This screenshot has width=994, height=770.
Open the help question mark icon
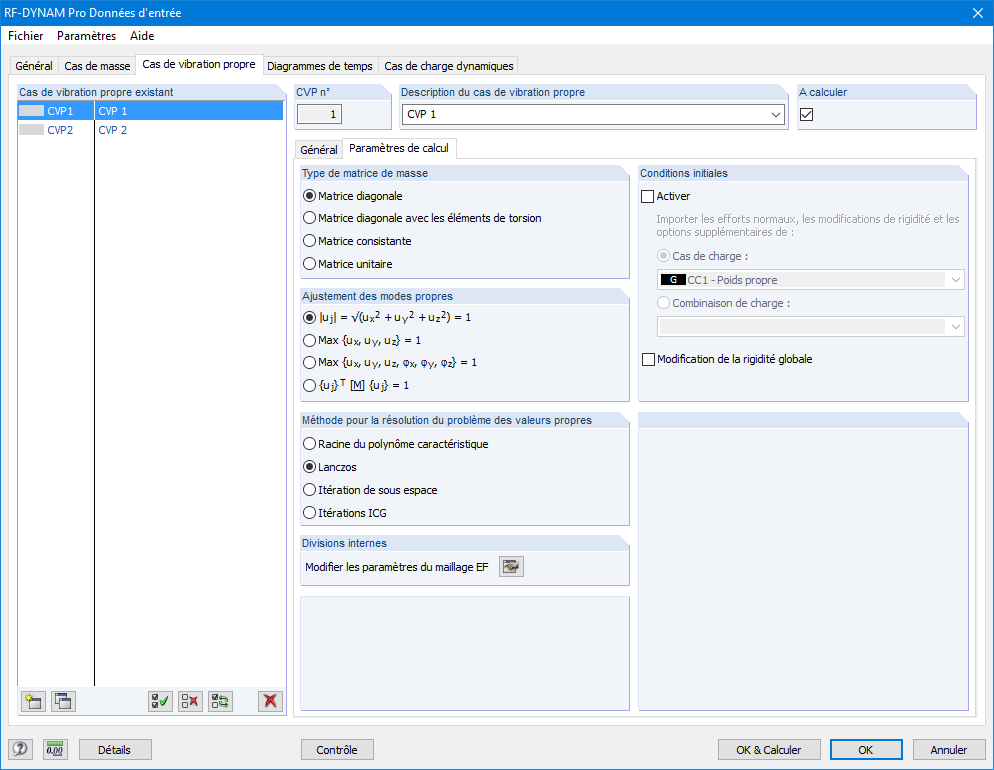(x=20, y=750)
